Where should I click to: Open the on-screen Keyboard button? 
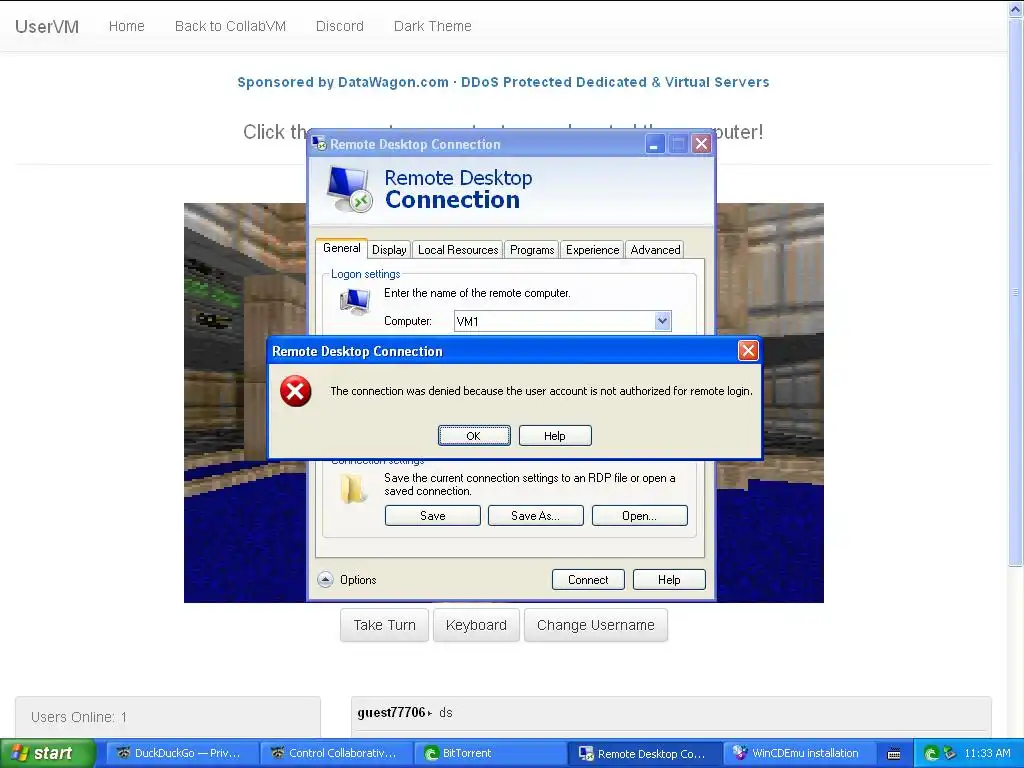point(476,625)
